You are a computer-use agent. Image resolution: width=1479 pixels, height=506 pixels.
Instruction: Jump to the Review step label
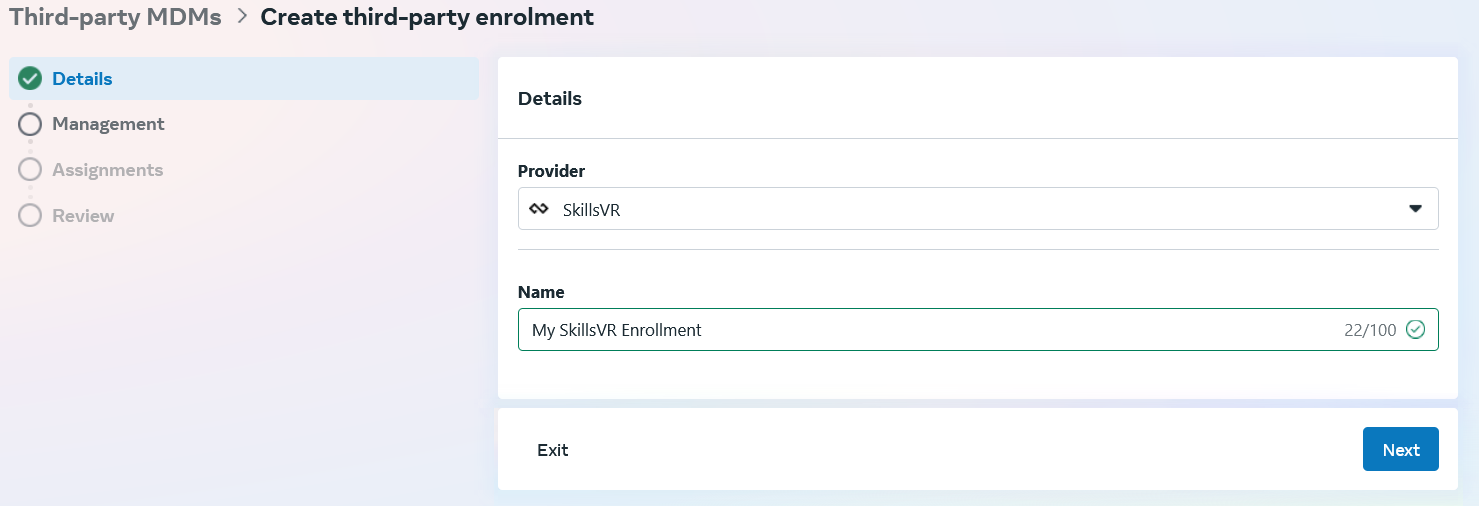pos(83,216)
